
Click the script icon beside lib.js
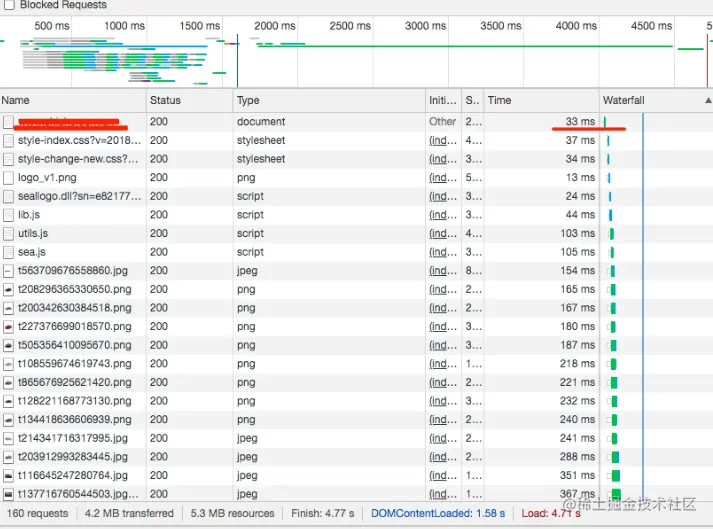8,215
